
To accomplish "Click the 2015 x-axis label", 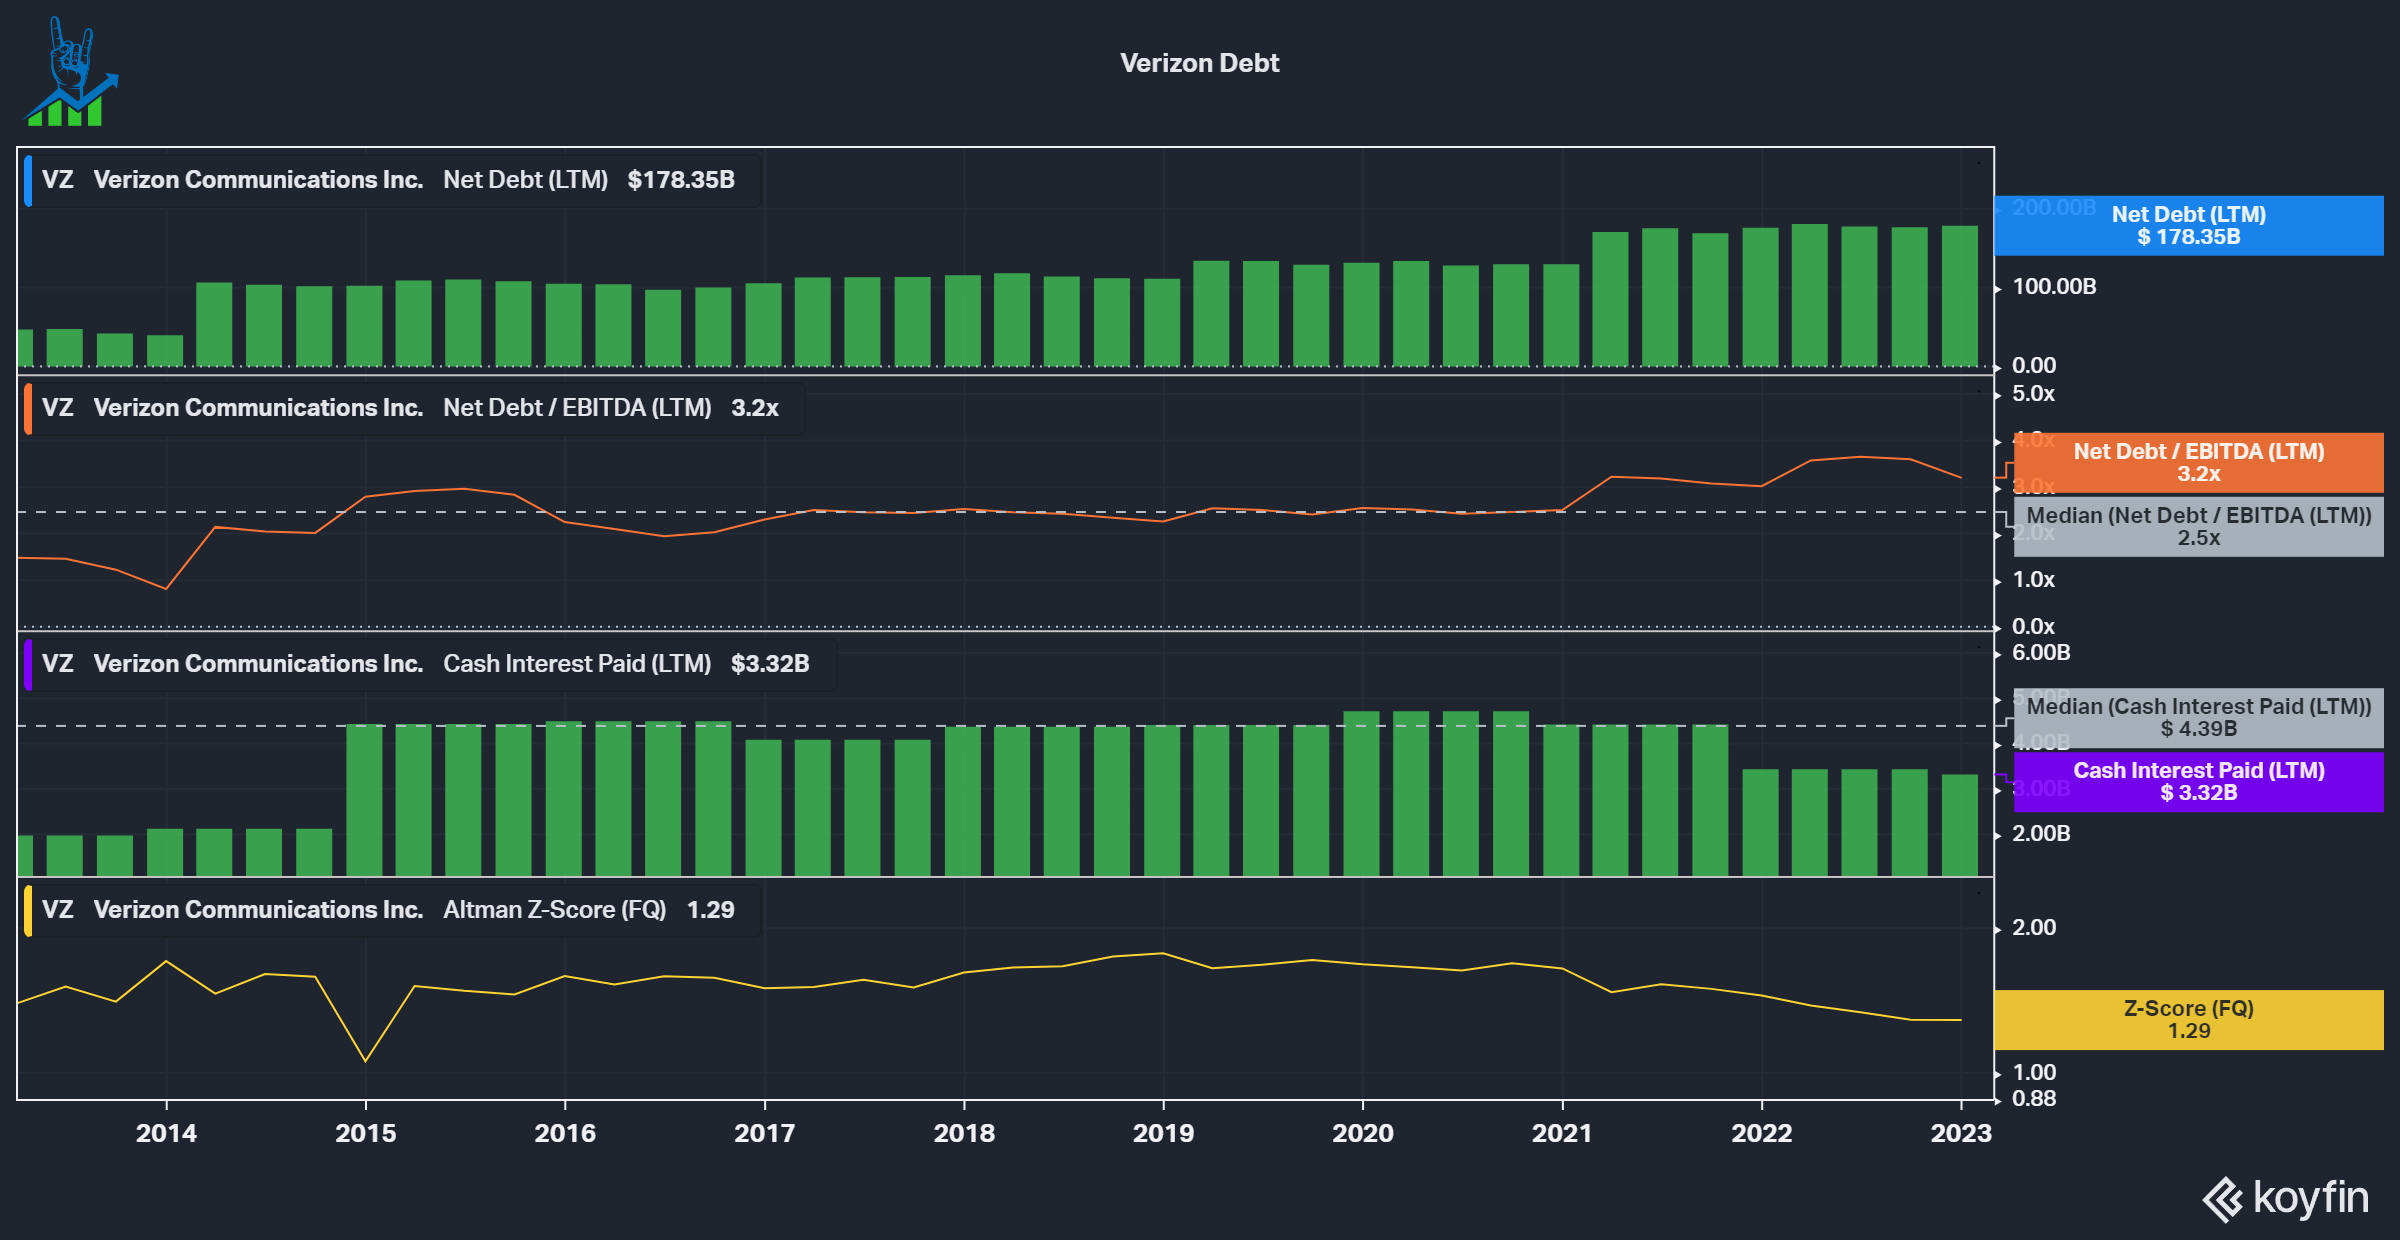I will point(365,1133).
